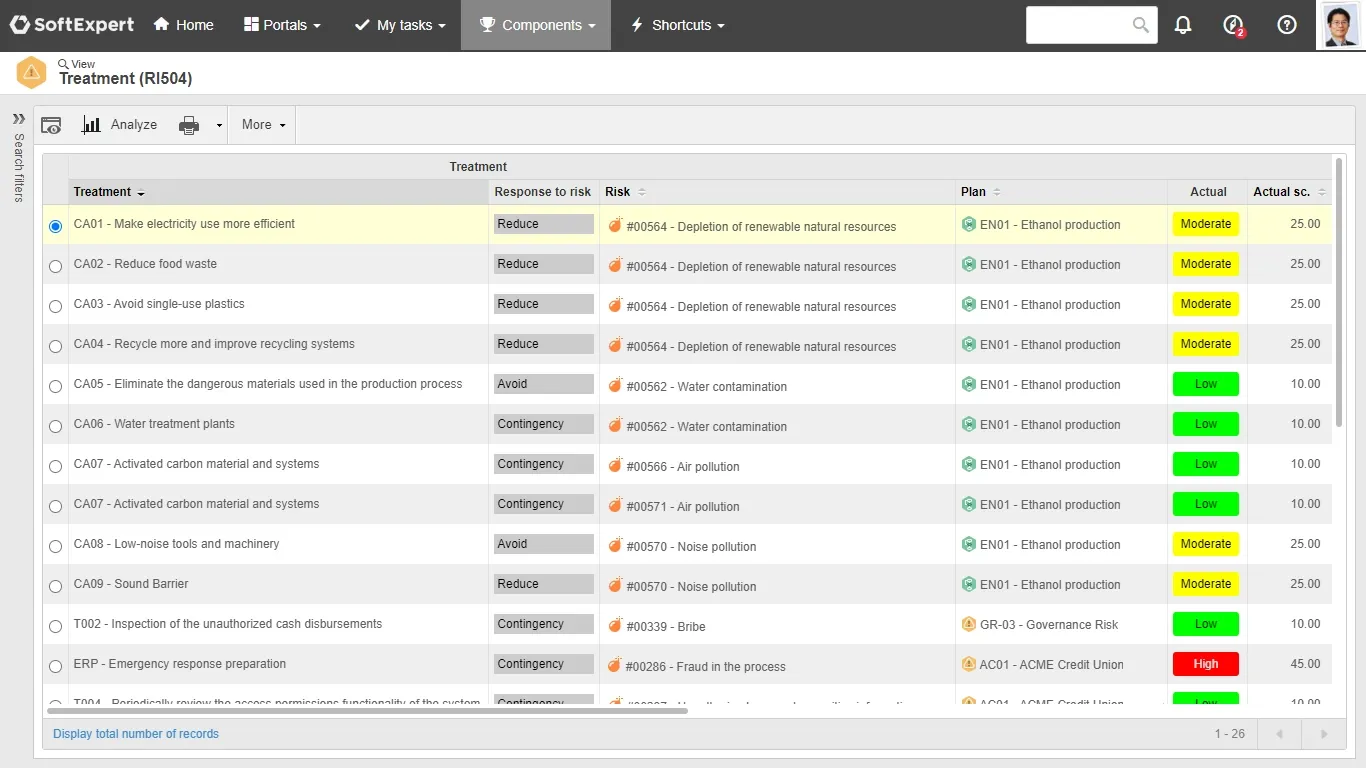Select the CA01 row radio button
1366x768 pixels.
coord(55,226)
